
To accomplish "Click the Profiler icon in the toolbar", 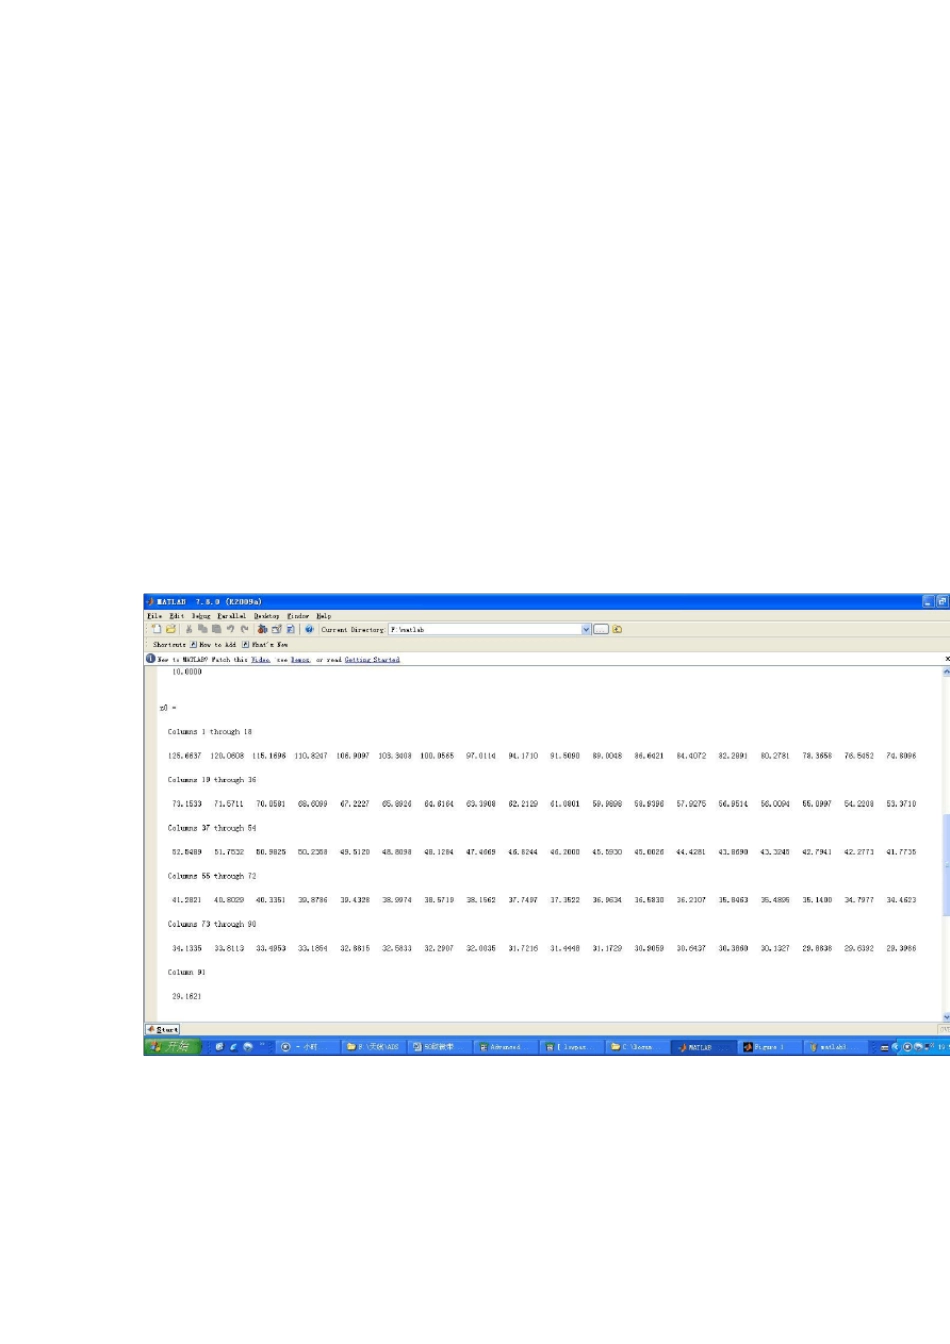I will pos(290,629).
